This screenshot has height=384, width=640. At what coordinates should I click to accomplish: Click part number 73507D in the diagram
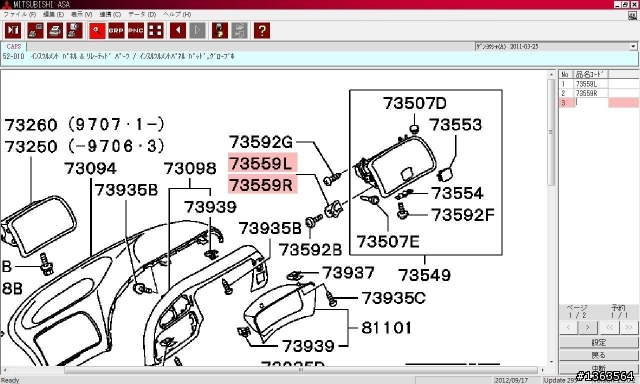coord(415,103)
